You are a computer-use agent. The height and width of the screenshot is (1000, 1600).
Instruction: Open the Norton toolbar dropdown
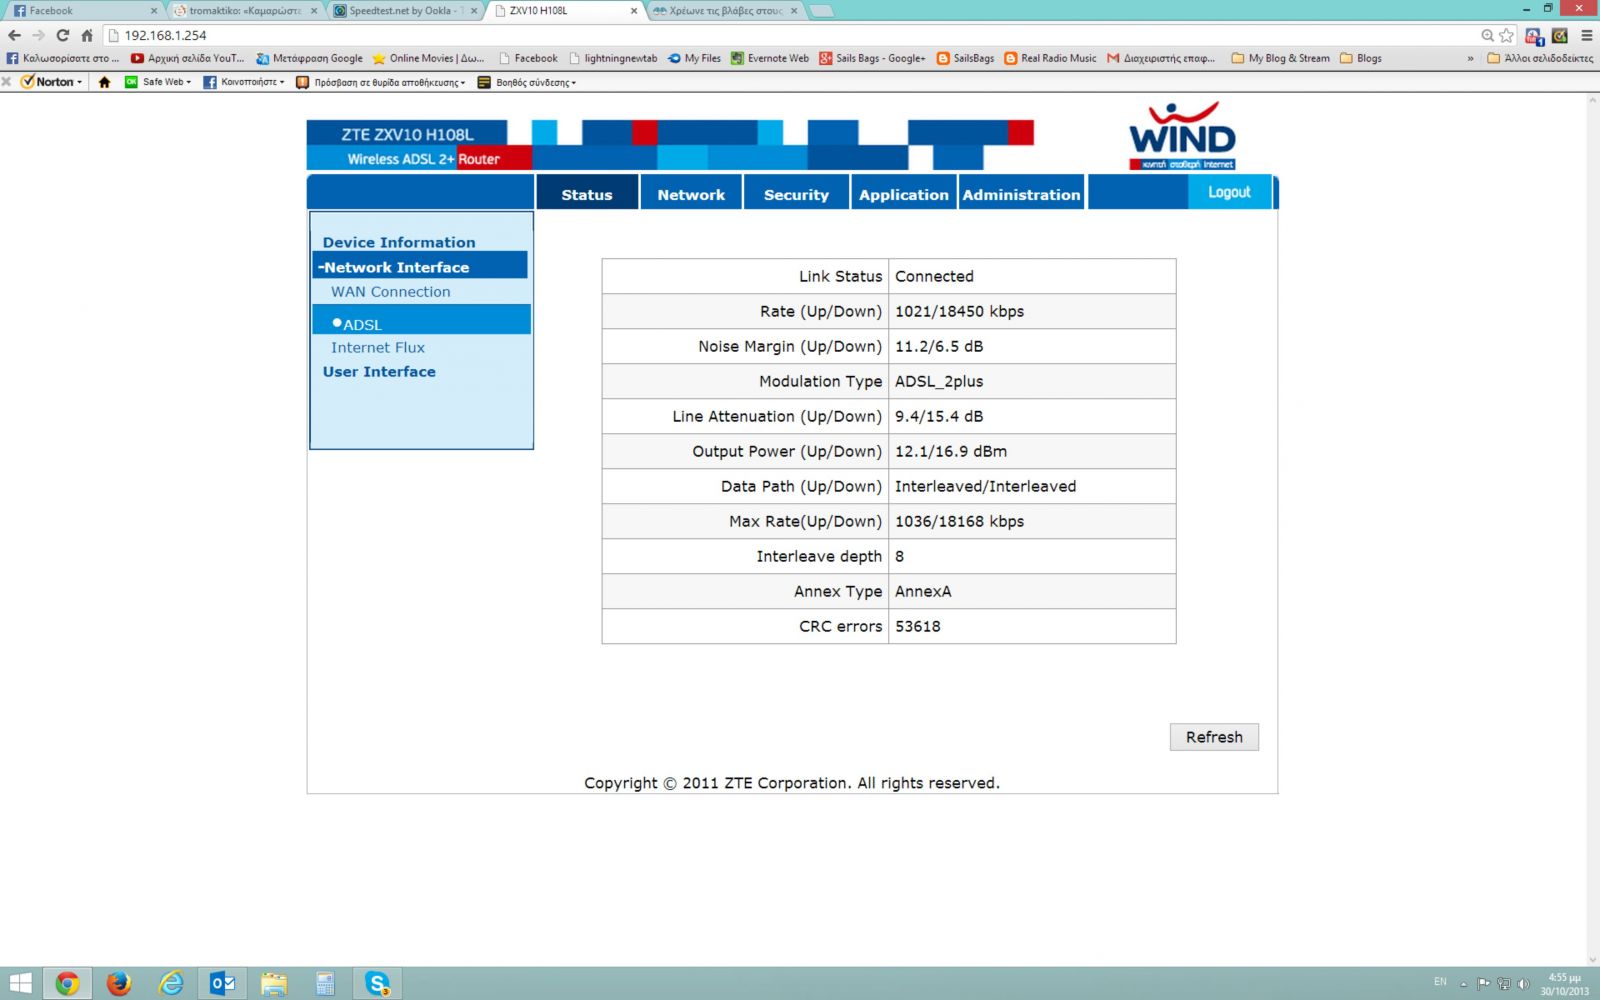pos(52,82)
